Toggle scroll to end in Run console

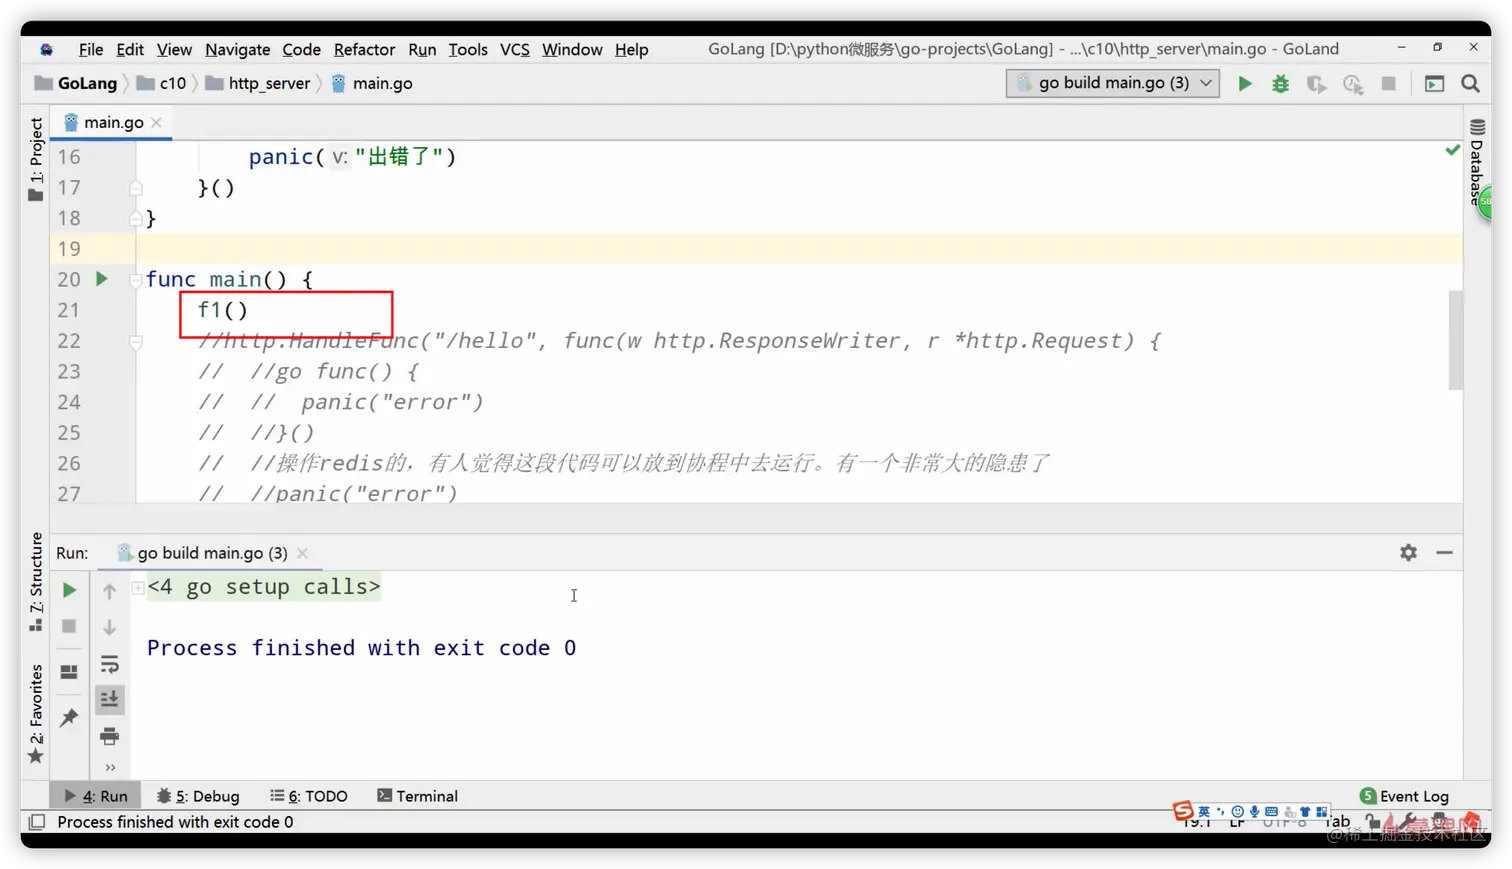(109, 699)
